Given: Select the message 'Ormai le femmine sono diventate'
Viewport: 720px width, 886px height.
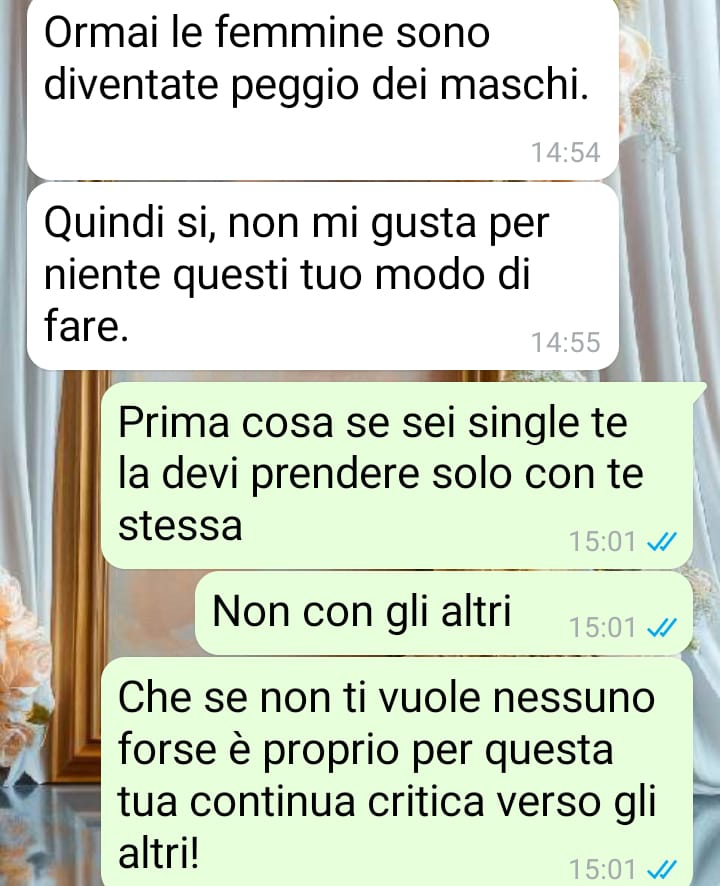Looking at the screenshot, I should pos(323,89).
